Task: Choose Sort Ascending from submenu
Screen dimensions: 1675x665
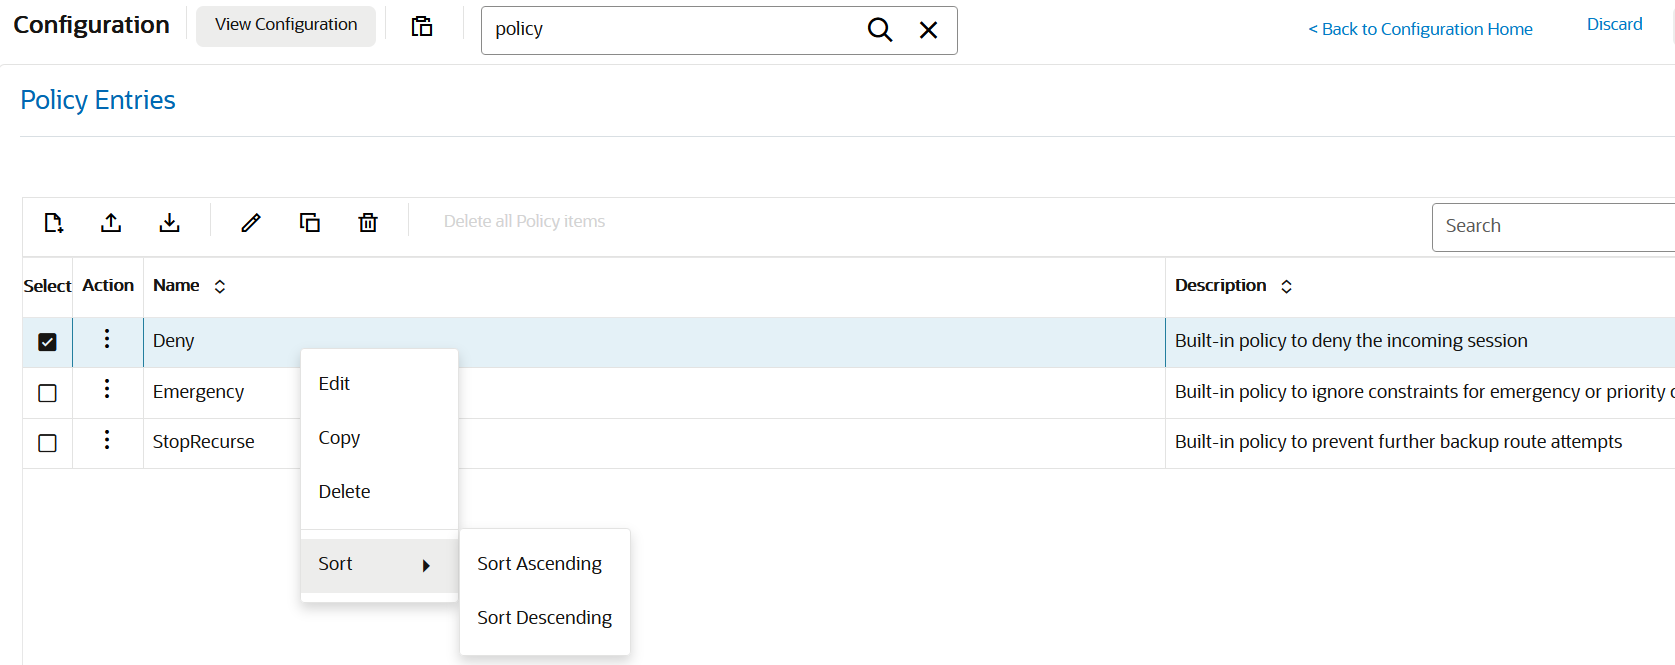Action: tap(539, 564)
